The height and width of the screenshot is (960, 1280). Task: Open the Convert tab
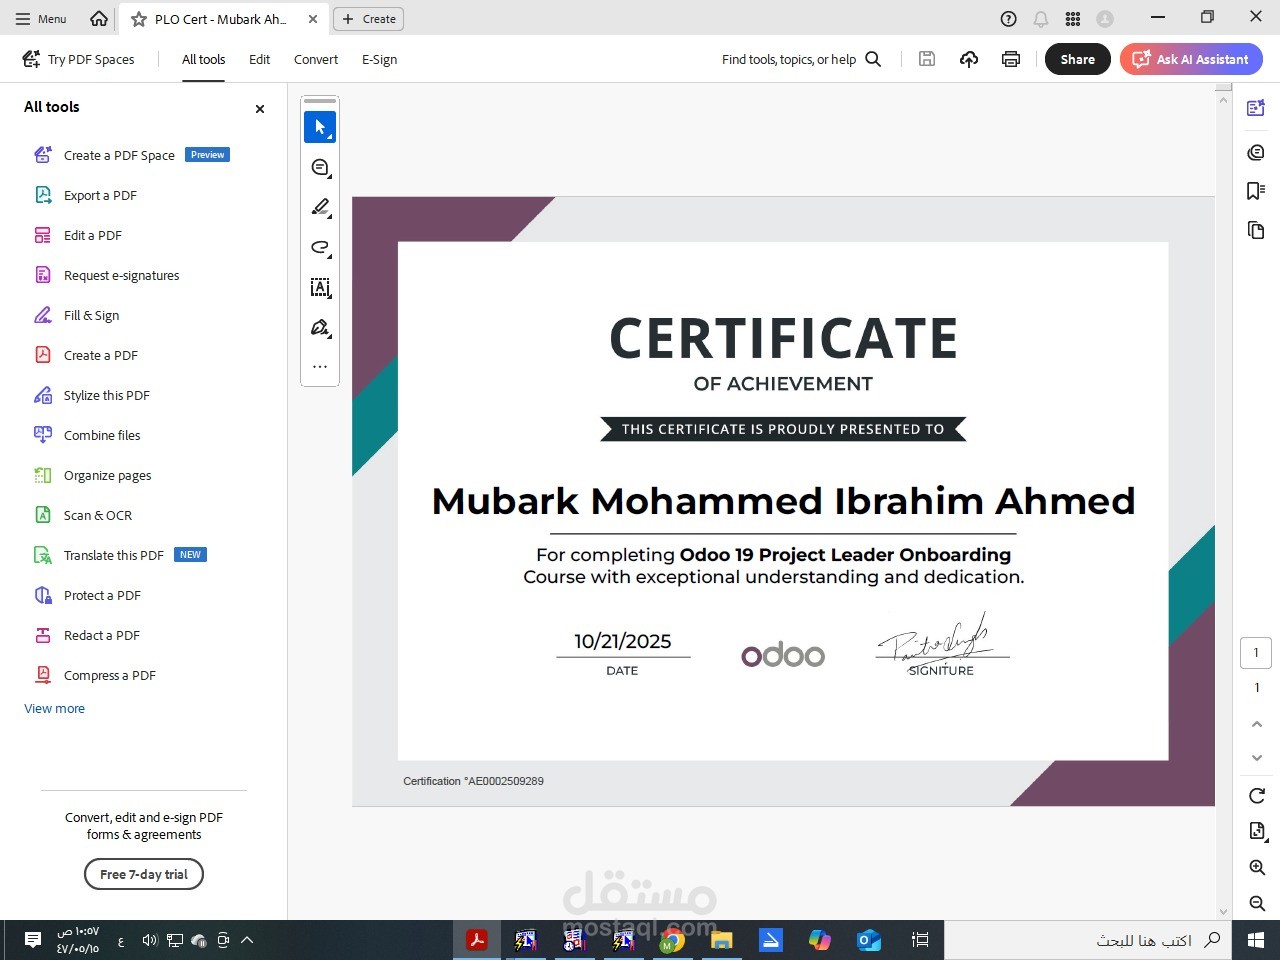316,60
